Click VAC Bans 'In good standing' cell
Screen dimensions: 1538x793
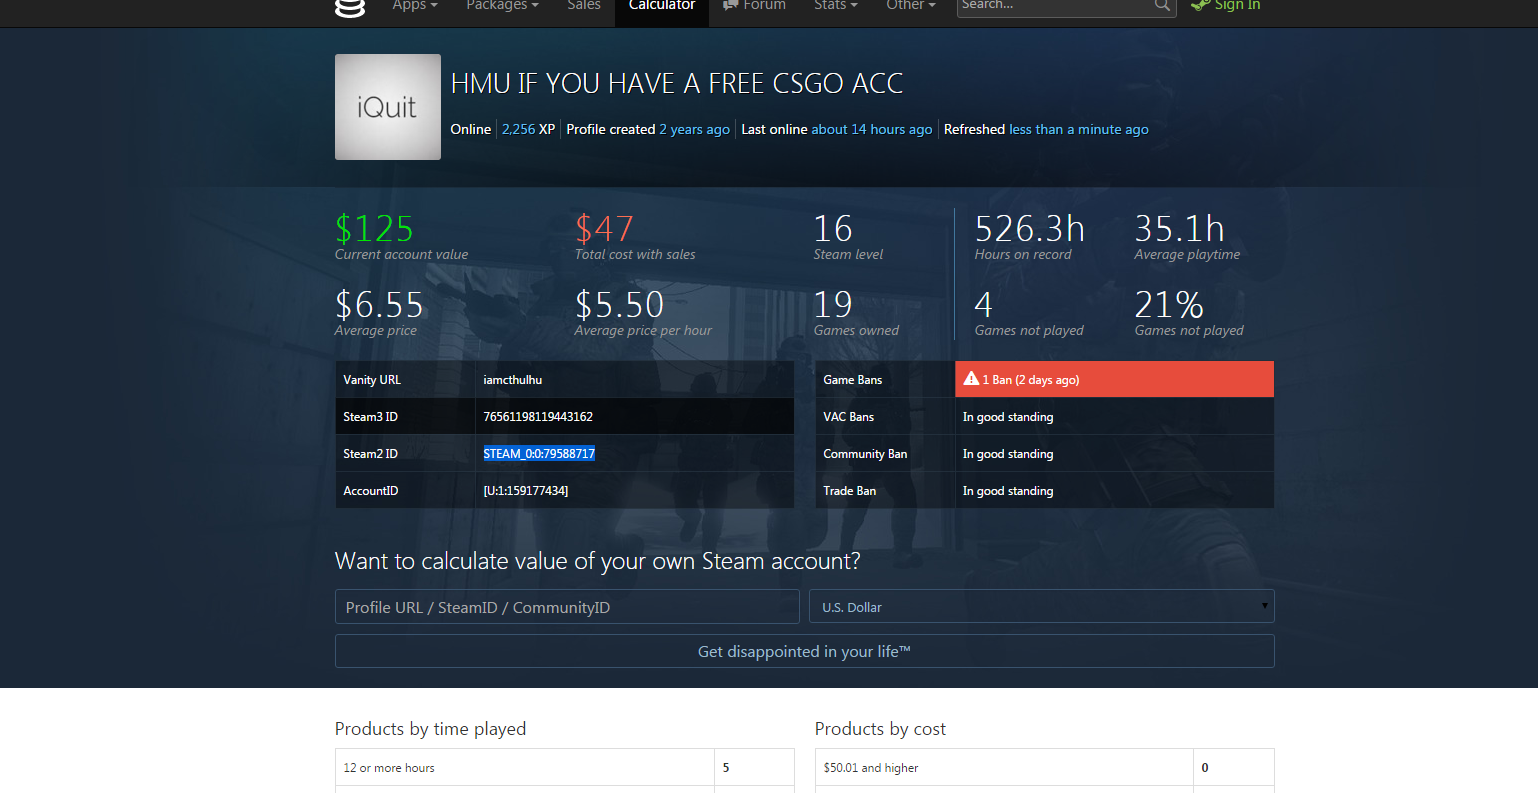[1114, 417]
